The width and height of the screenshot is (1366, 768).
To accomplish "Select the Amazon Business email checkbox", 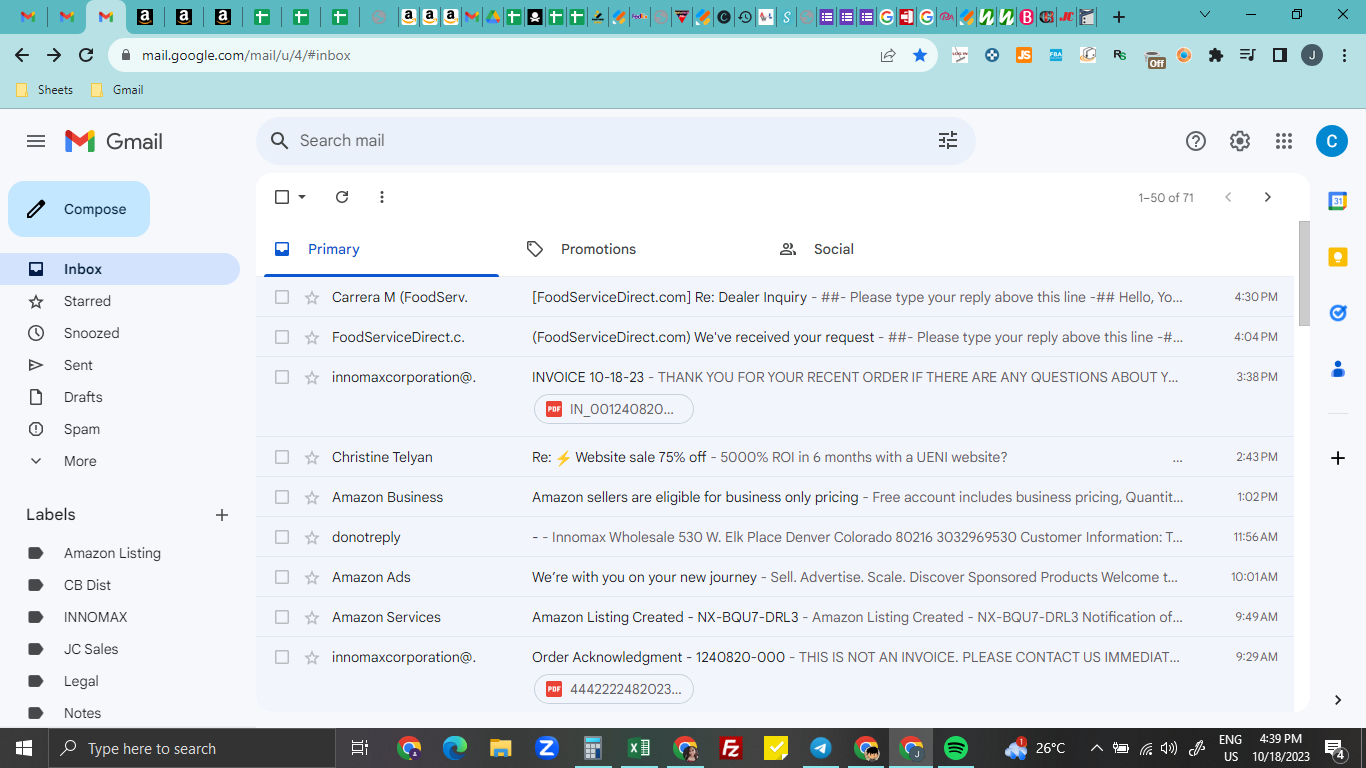I will (282, 497).
